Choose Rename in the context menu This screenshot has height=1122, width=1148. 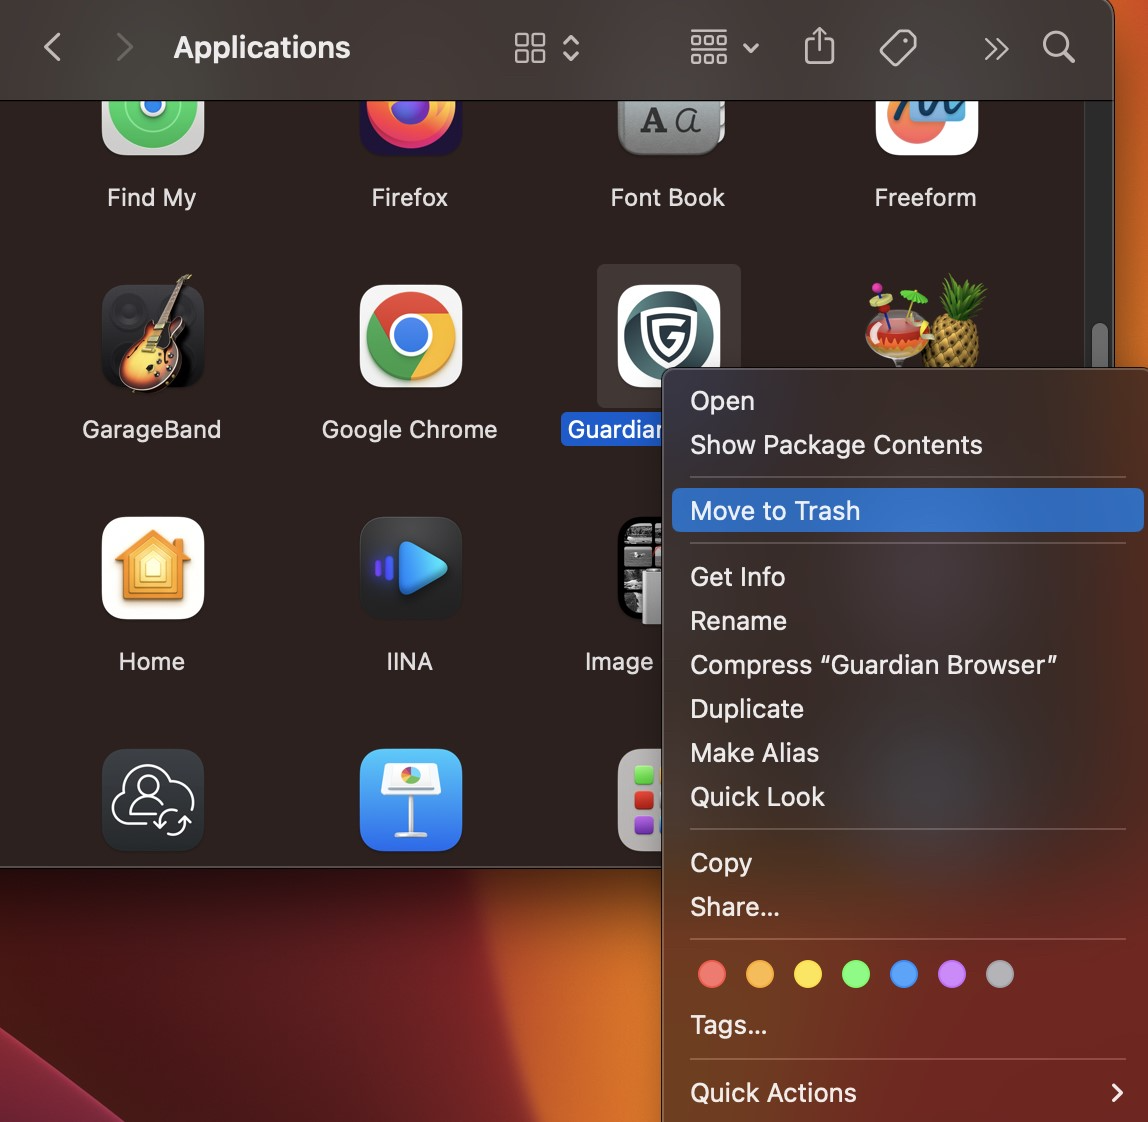click(x=907, y=620)
